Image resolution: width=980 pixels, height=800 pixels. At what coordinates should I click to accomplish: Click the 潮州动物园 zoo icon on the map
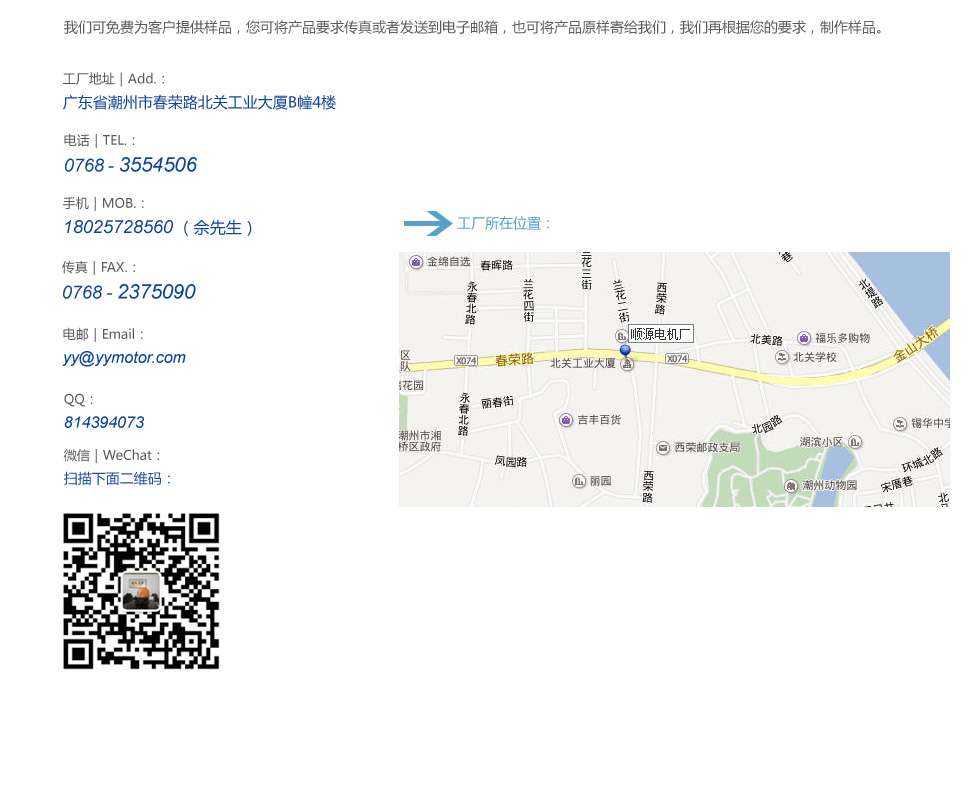click(791, 485)
